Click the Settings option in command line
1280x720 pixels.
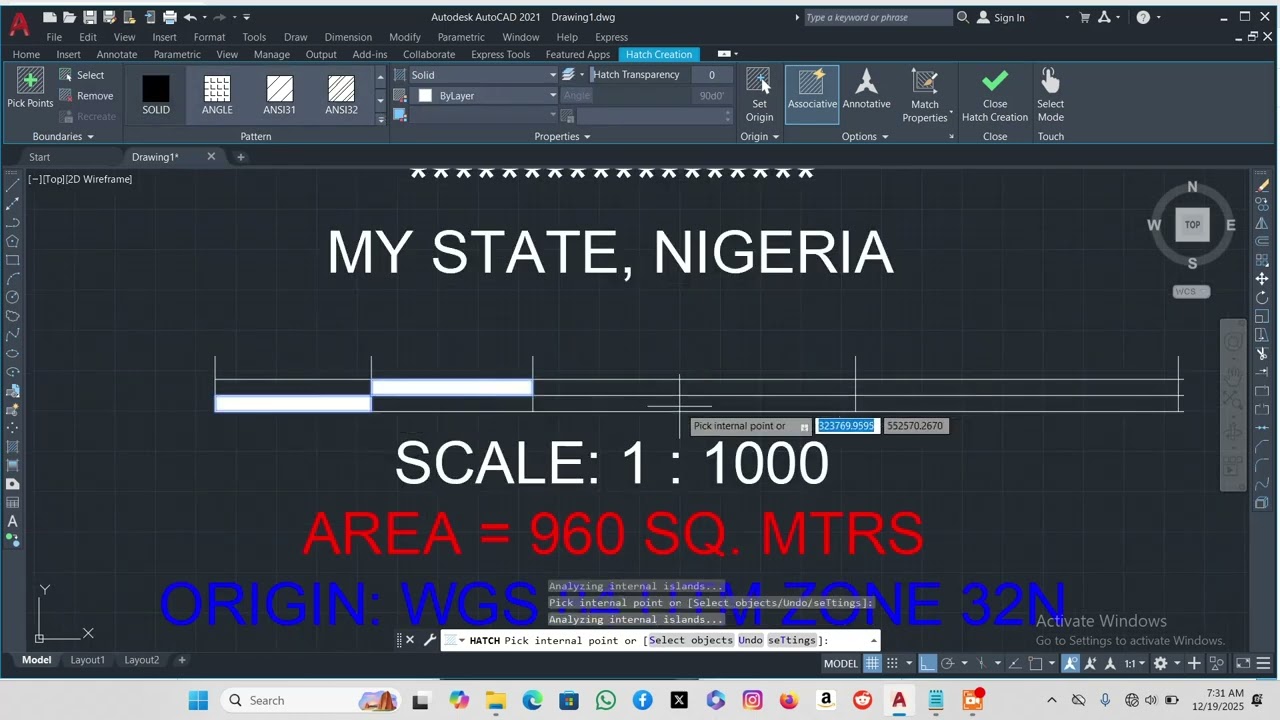tap(792, 640)
